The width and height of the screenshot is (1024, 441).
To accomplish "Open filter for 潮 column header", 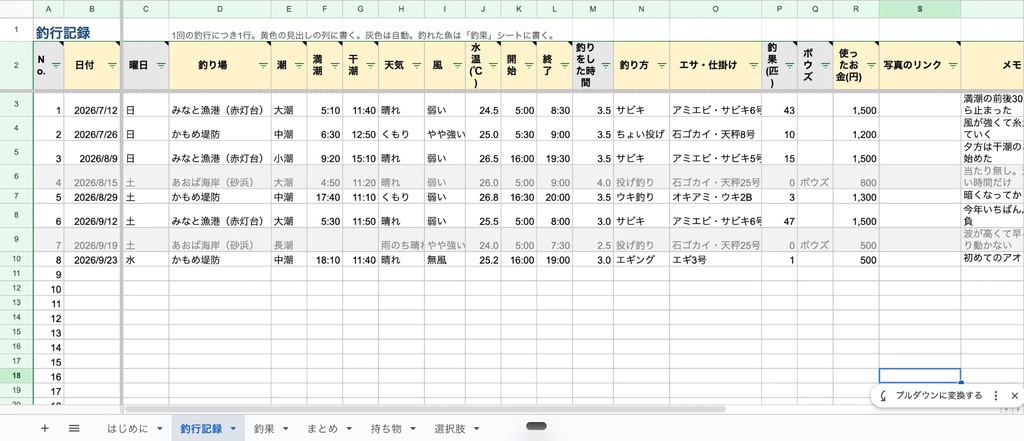I will pos(298,65).
